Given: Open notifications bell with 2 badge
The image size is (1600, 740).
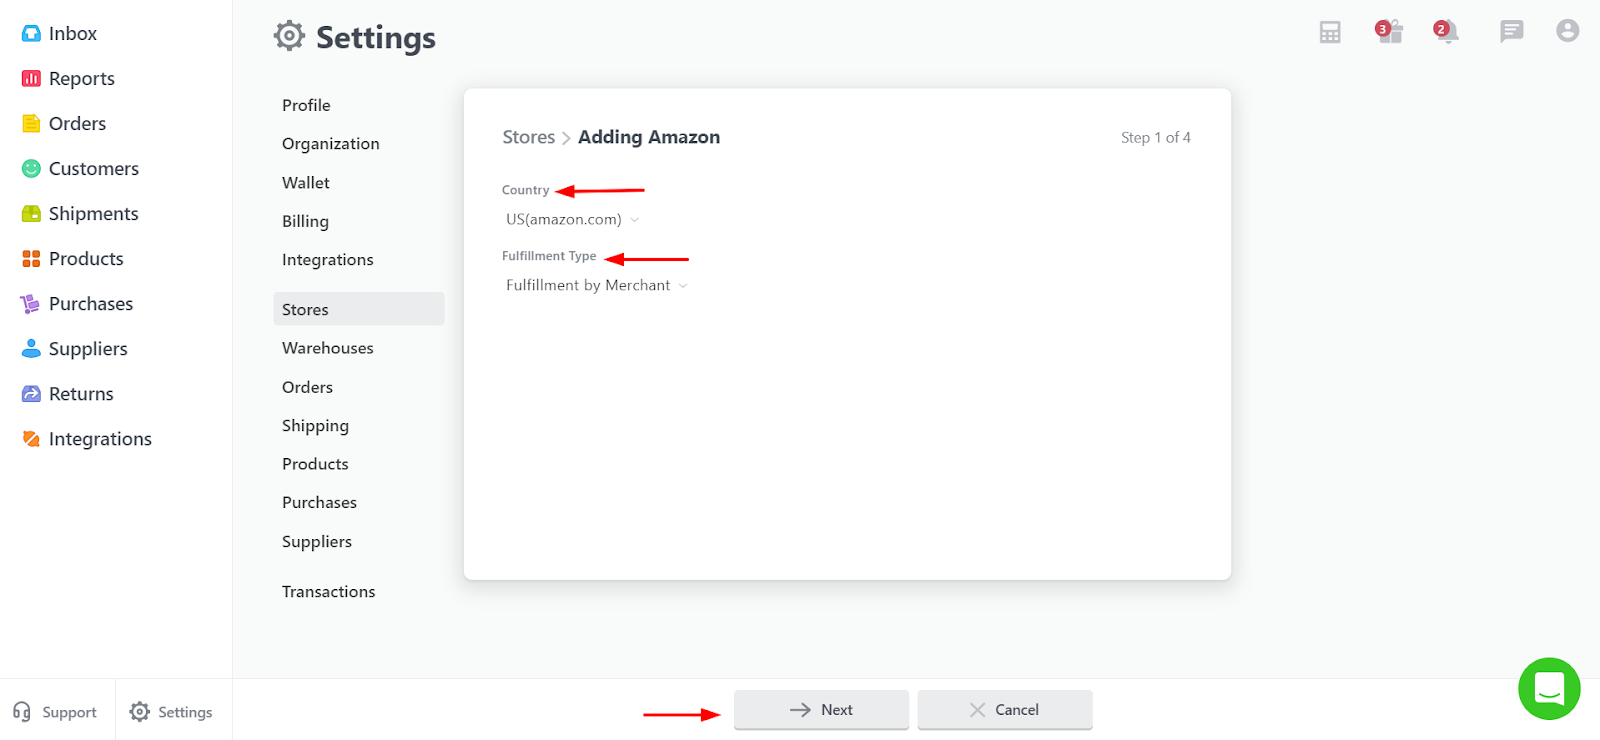Looking at the screenshot, I should (x=1446, y=31).
